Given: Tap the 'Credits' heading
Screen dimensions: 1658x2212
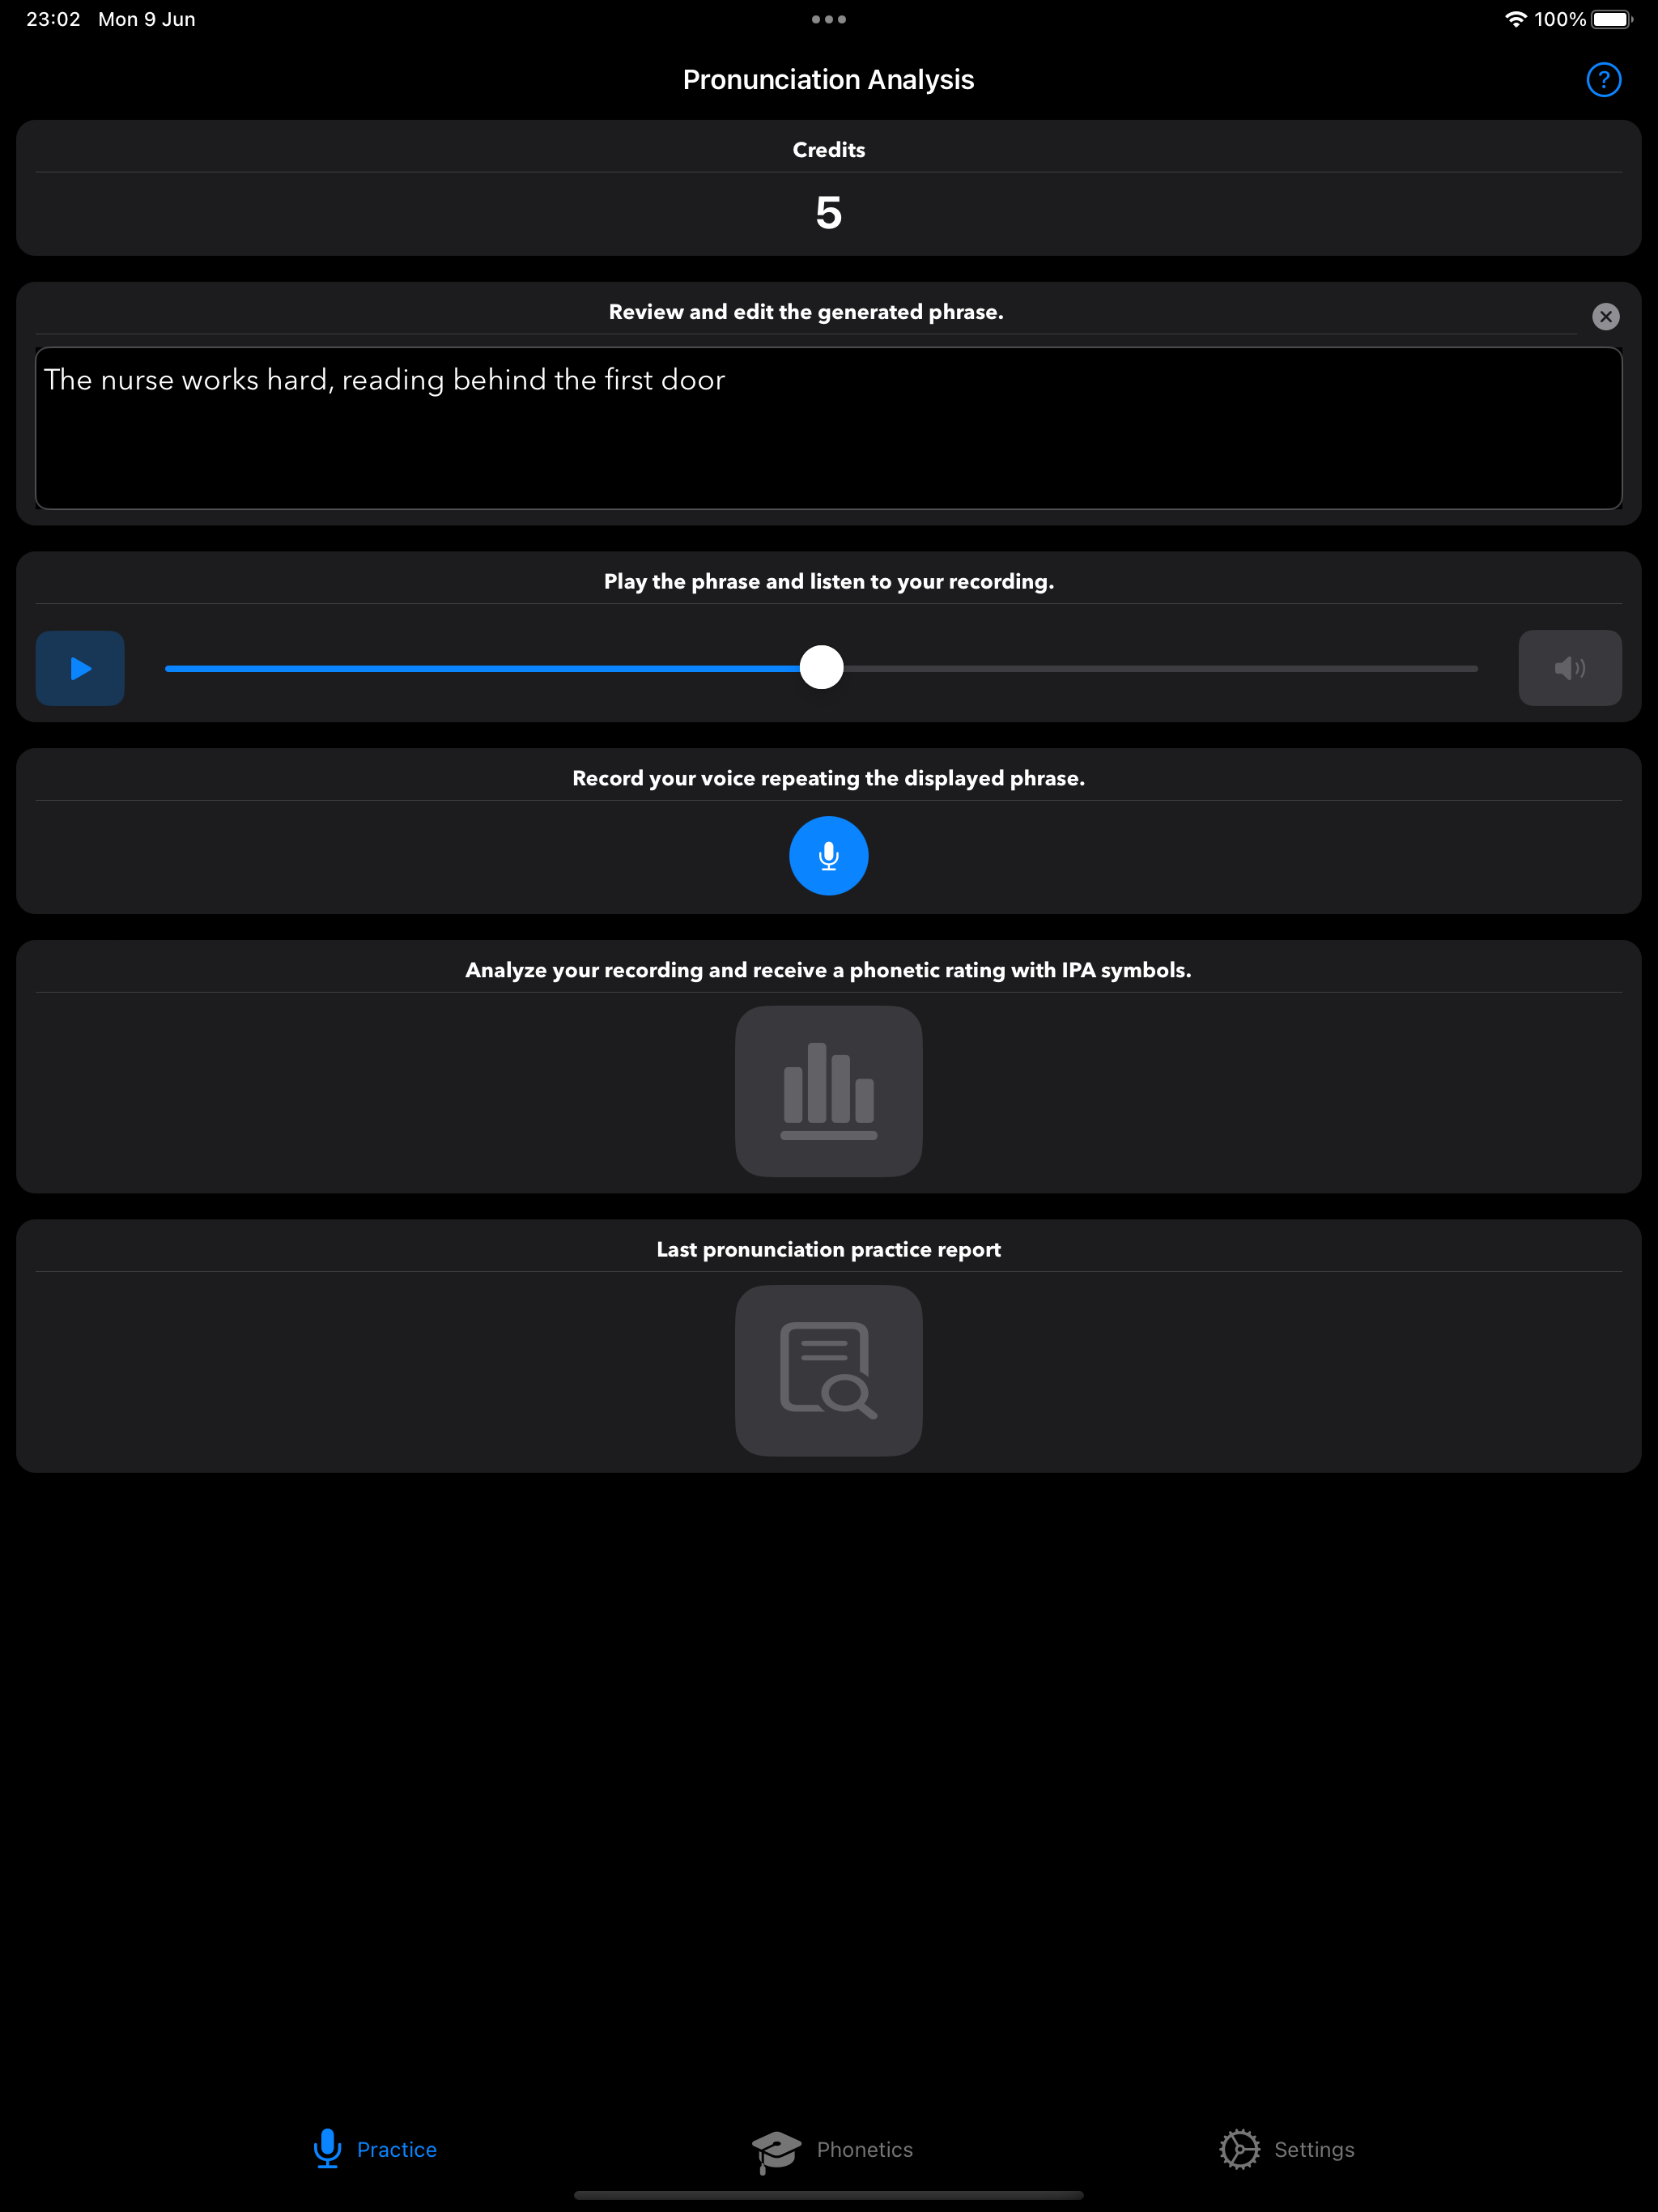Looking at the screenshot, I should (x=828, y=150).
